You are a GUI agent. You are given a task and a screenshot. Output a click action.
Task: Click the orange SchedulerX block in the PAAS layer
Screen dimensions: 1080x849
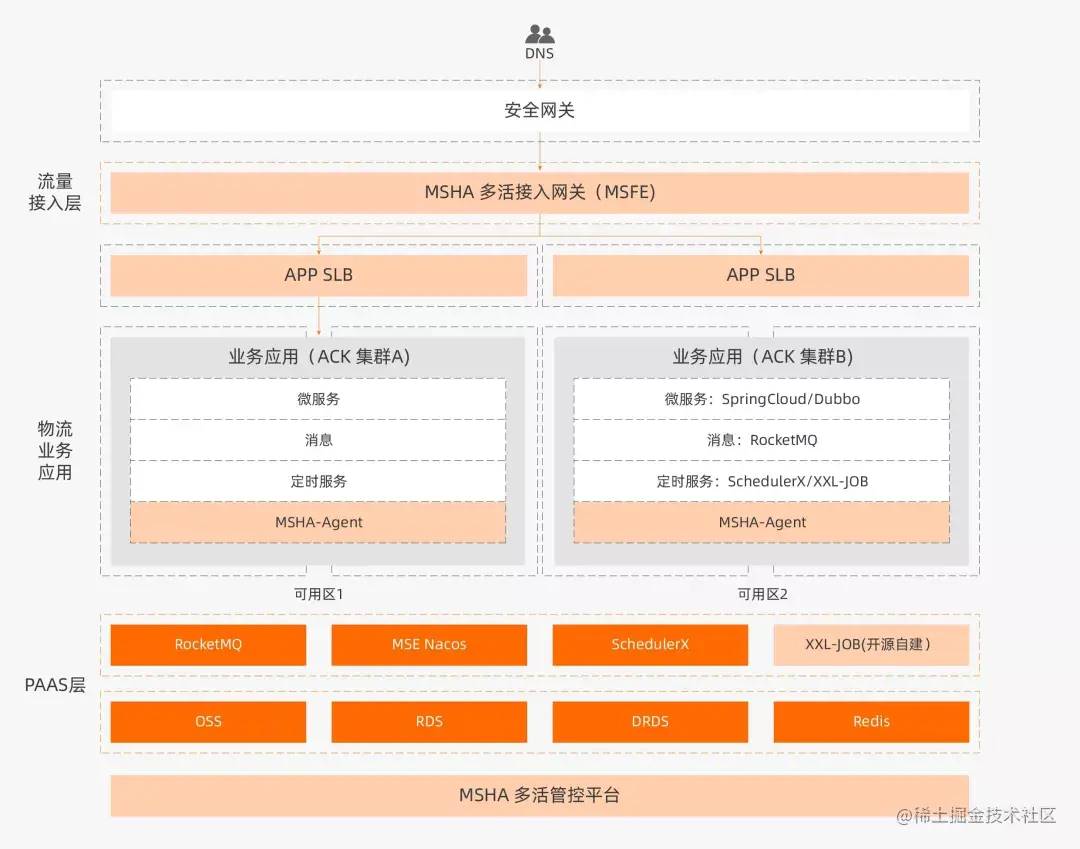pos(650,644)
